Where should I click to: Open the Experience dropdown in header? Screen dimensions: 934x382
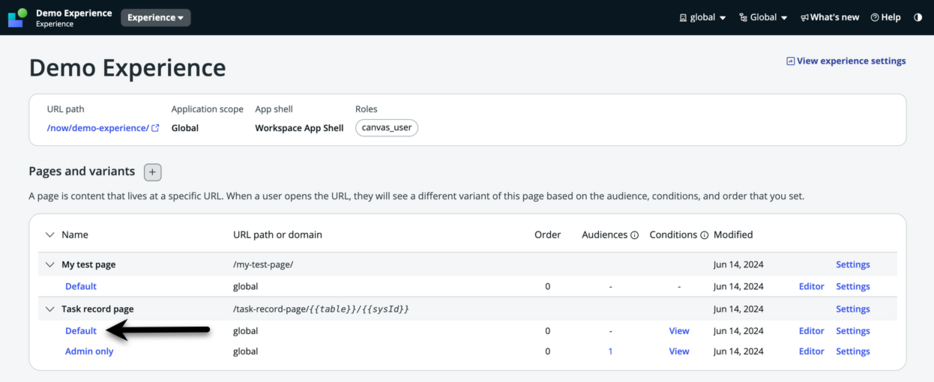click(155, 18)
